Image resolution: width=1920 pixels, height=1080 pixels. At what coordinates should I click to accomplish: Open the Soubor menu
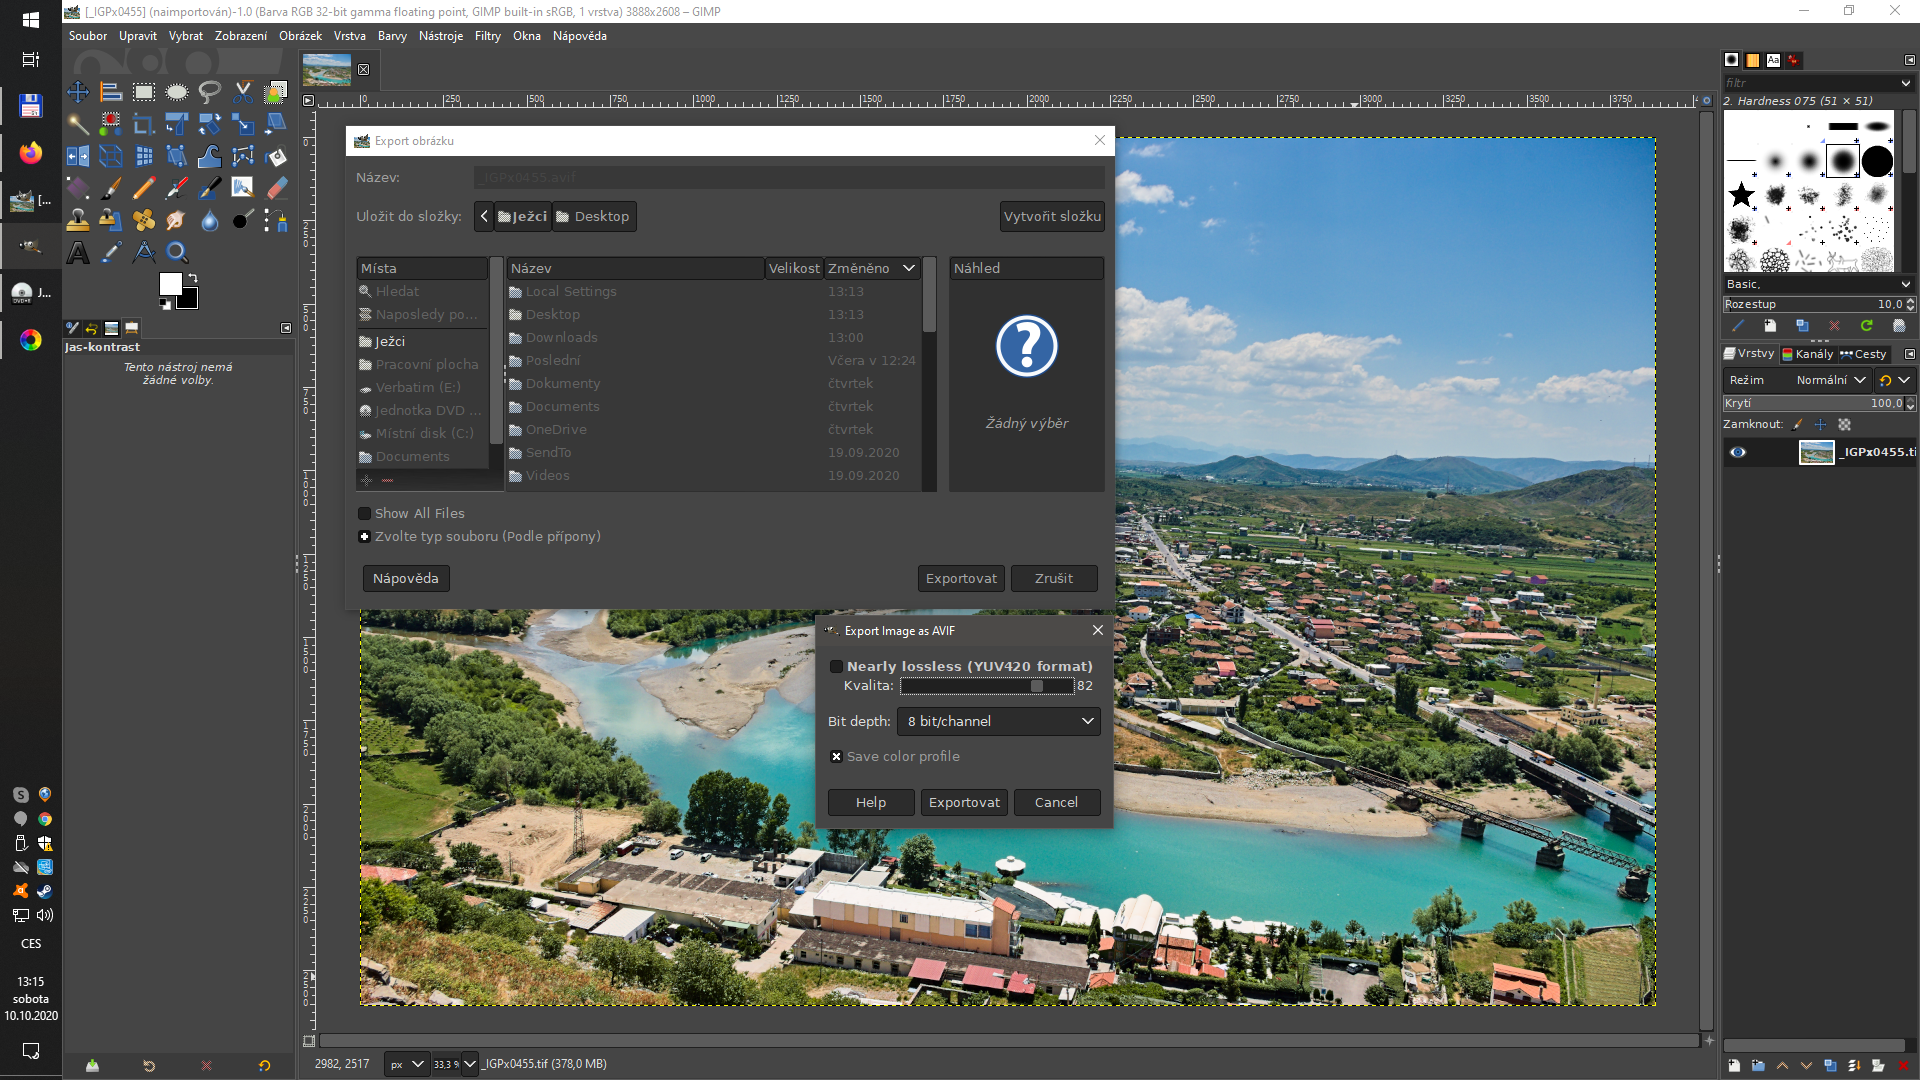[88, 36]
